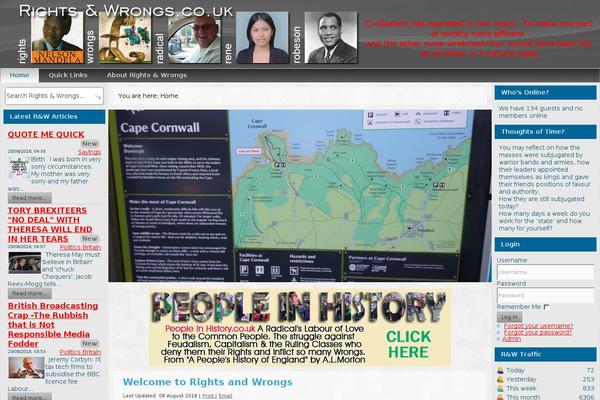This screenshot has height=400, width=600.
Task: Open the Sayings category link
Action: (90, 152)
